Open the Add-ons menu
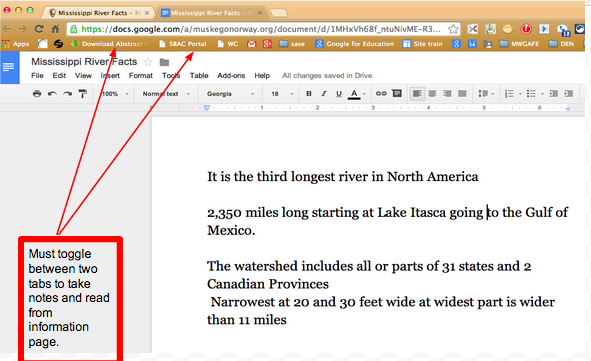Image resolution: width=591 pixels, height=361 pixels. pyautogui.click(x=231, y=75)
